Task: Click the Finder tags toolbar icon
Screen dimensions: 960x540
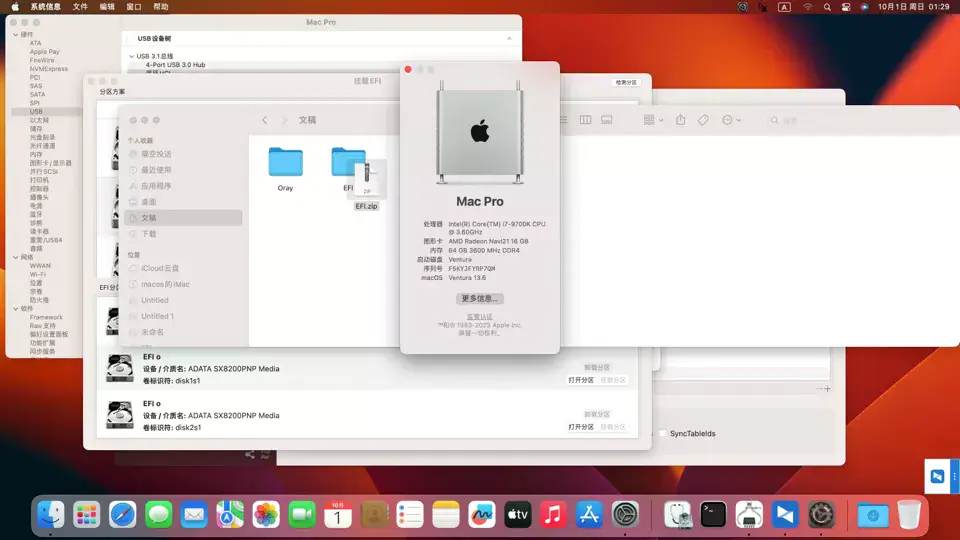Action: 703,120
